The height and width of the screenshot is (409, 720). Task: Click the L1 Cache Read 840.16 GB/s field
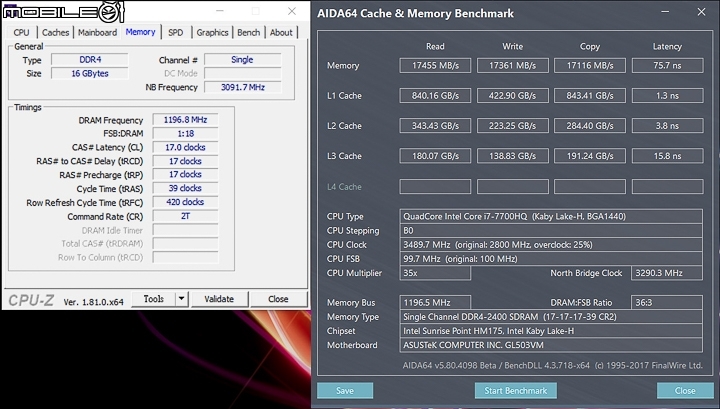pos(435,95)
